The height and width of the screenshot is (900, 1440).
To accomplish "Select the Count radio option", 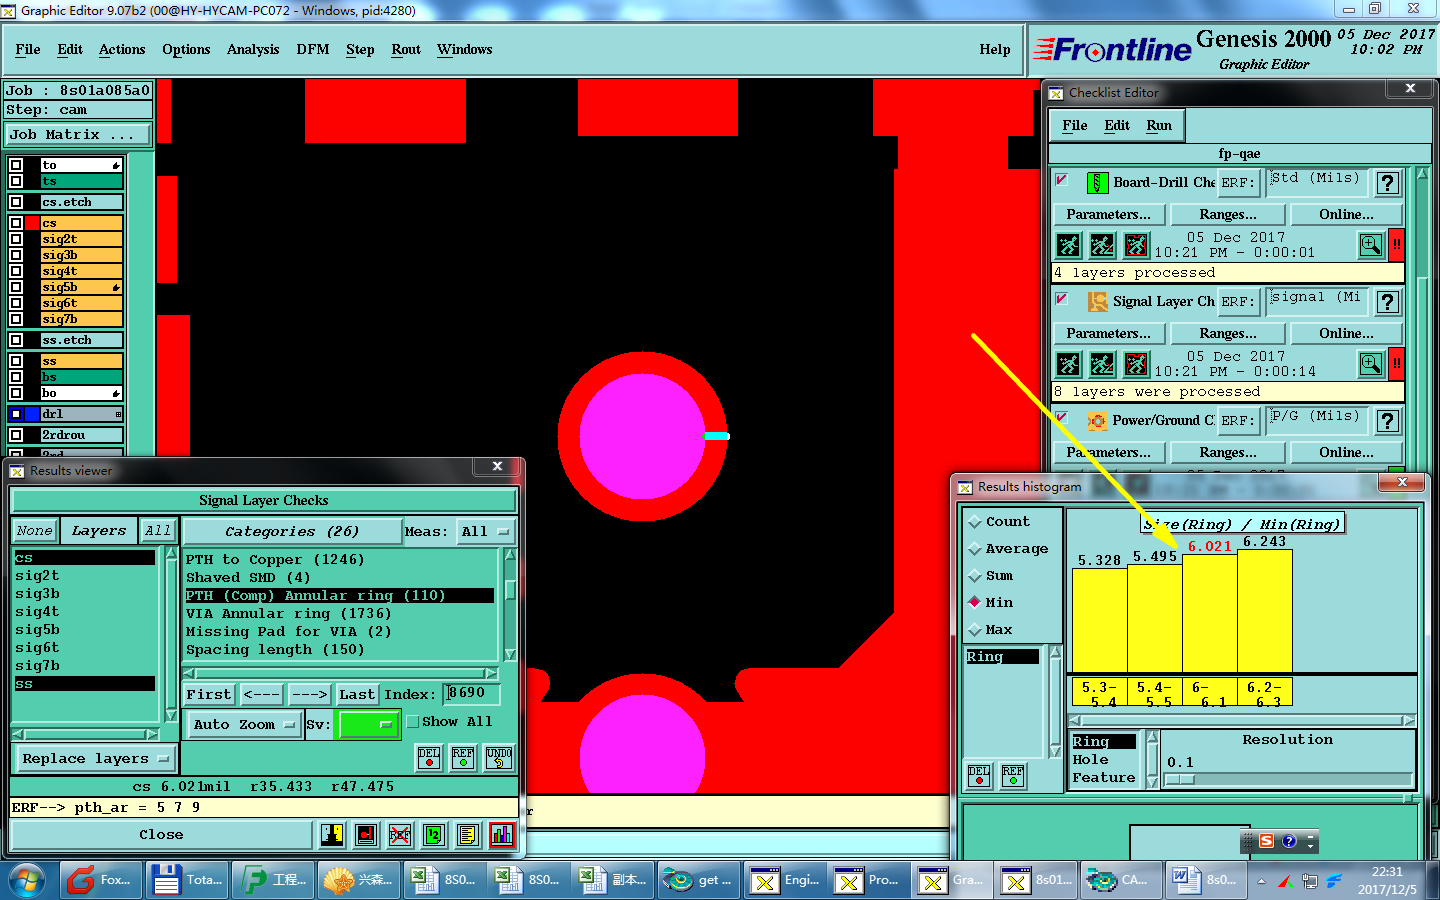I will 975,522.
